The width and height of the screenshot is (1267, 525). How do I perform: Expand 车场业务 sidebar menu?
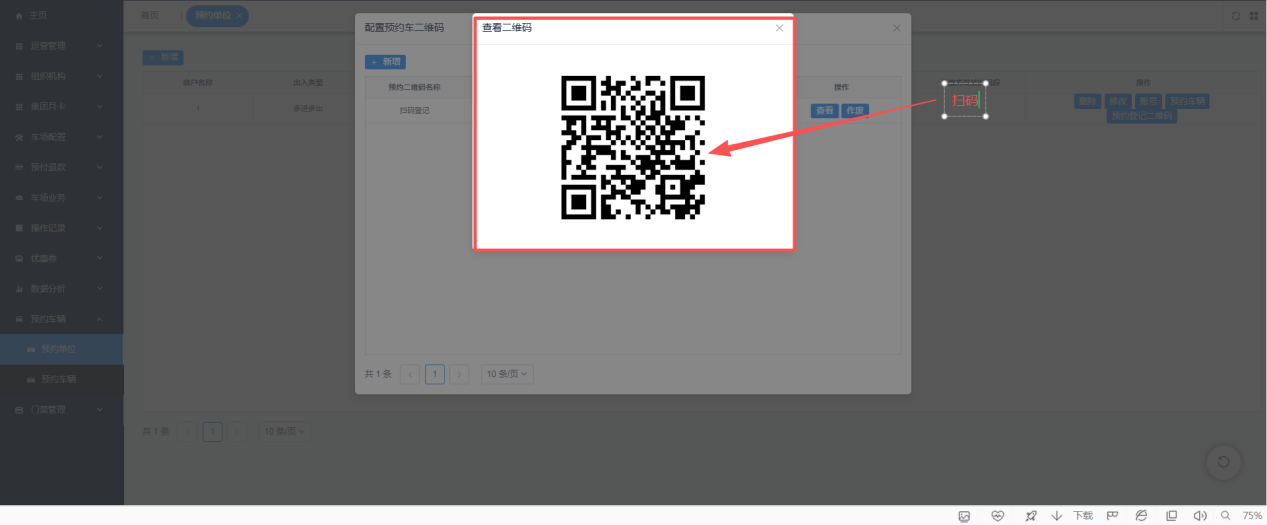tap(62, 198)
